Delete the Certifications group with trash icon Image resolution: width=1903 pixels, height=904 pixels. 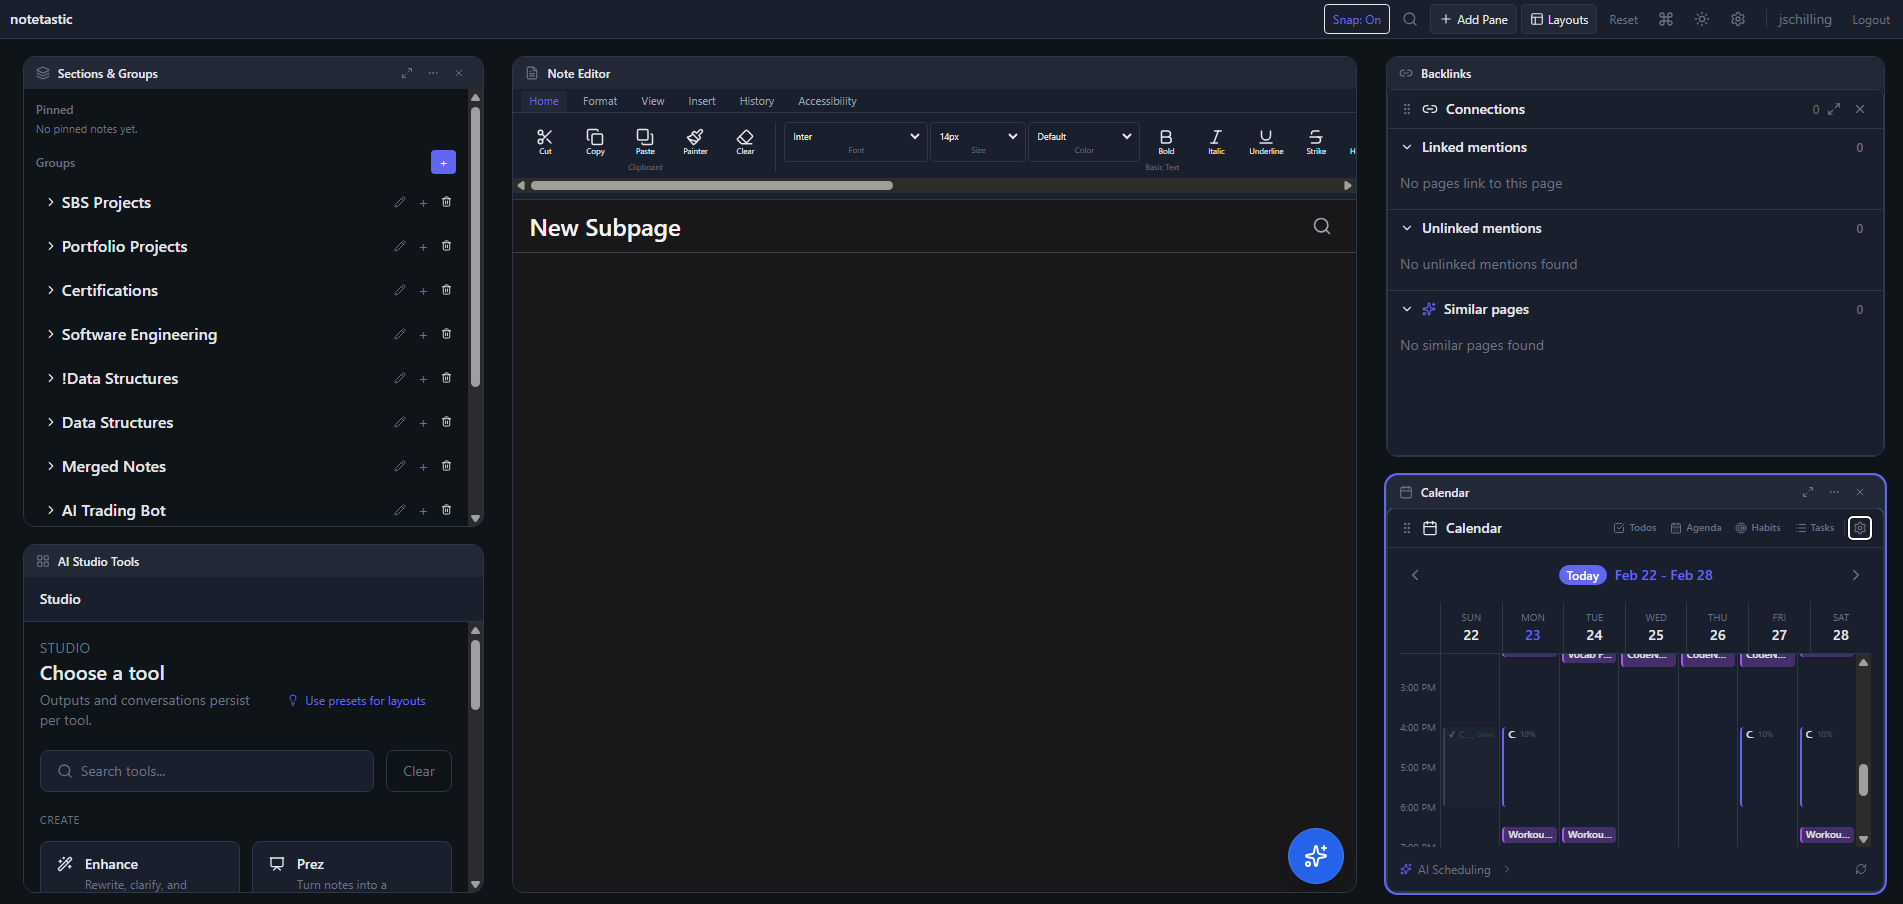tap(447, 290)
